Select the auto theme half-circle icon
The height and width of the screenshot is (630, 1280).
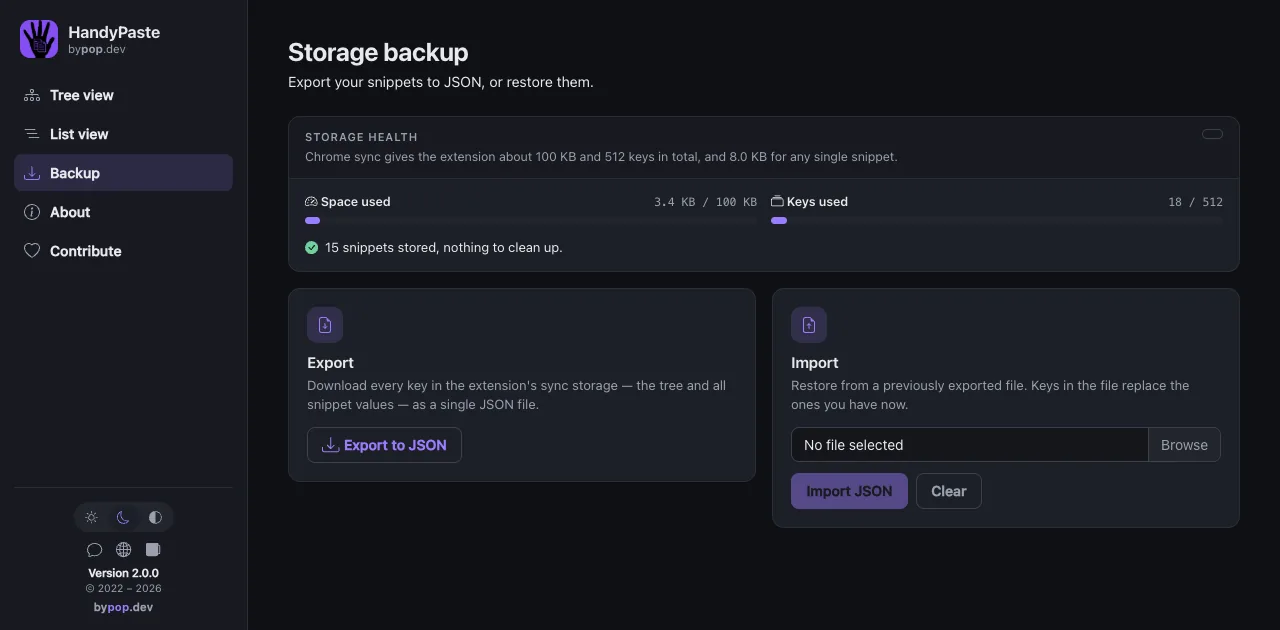tap(155, 517)
